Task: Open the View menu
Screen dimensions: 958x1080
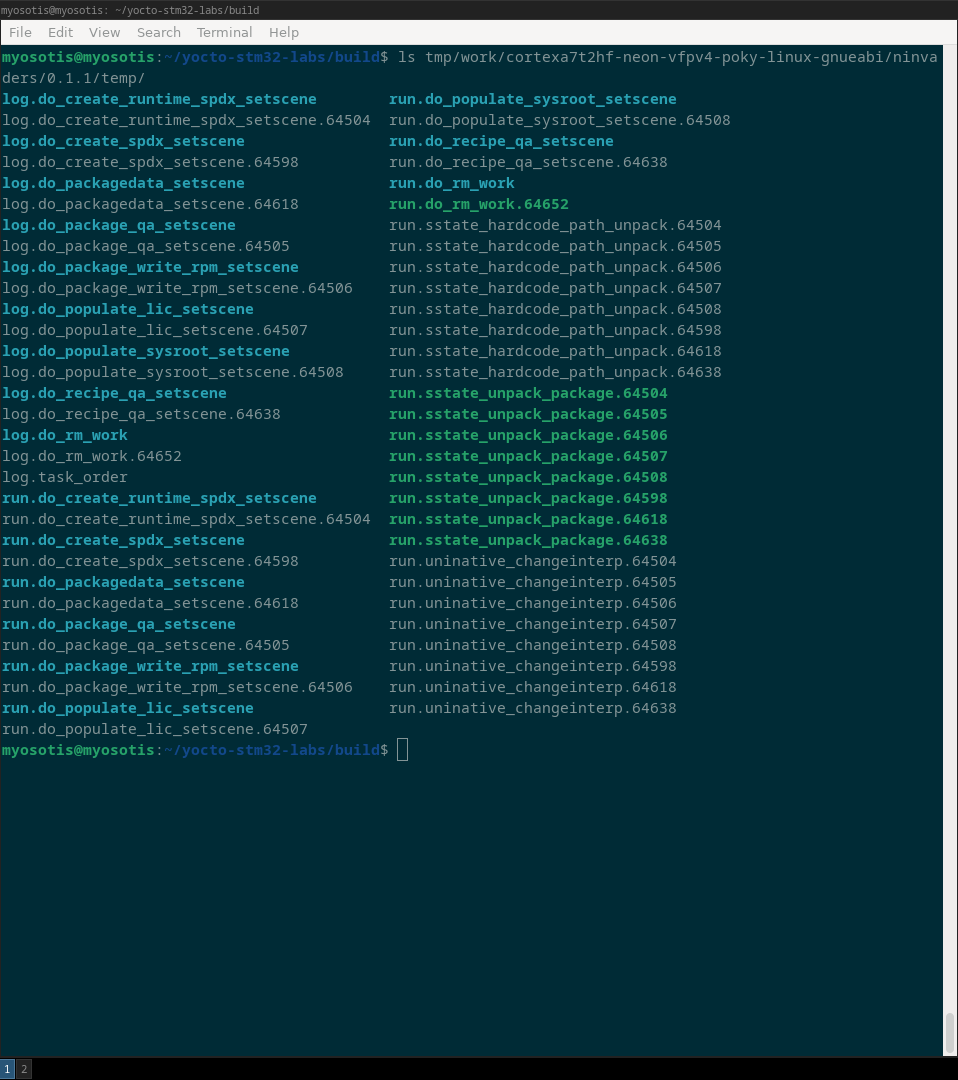Action: [104, 32]
